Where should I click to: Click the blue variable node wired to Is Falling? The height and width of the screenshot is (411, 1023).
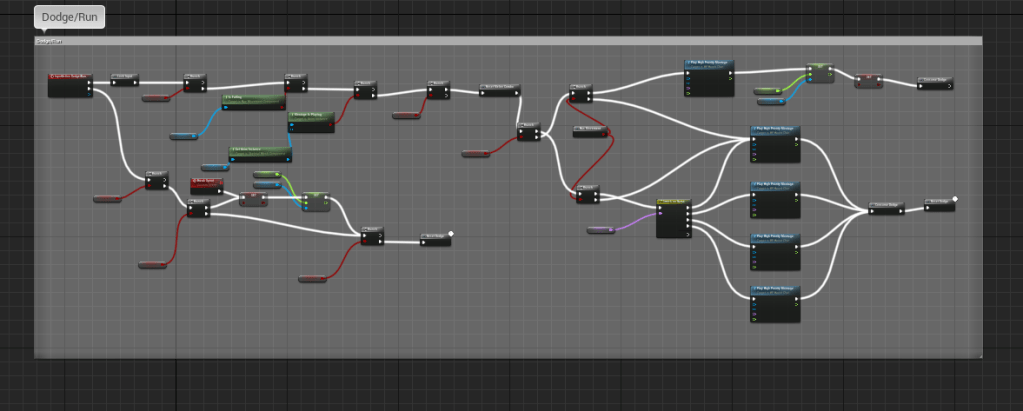pos(183,135)
